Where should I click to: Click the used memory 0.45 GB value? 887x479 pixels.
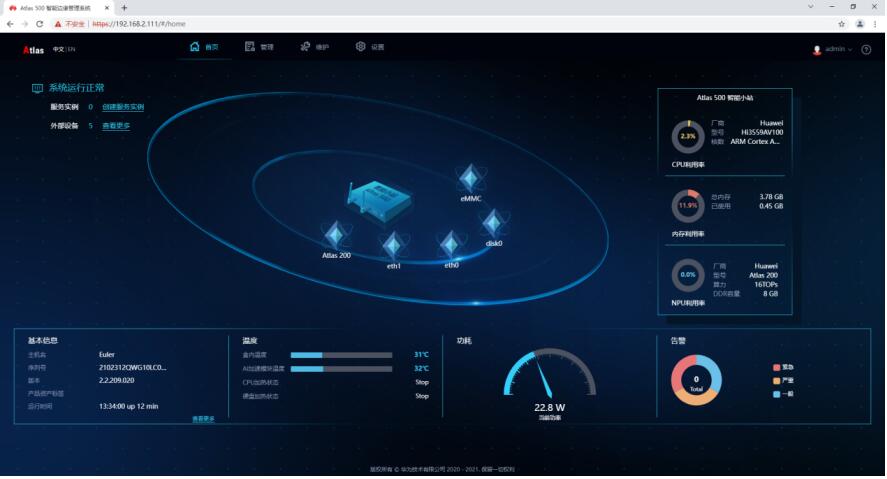(x=771, y=206)
